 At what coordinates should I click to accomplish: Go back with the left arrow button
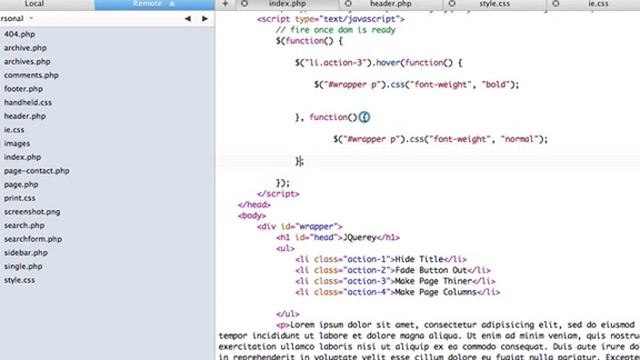[188, 19]
